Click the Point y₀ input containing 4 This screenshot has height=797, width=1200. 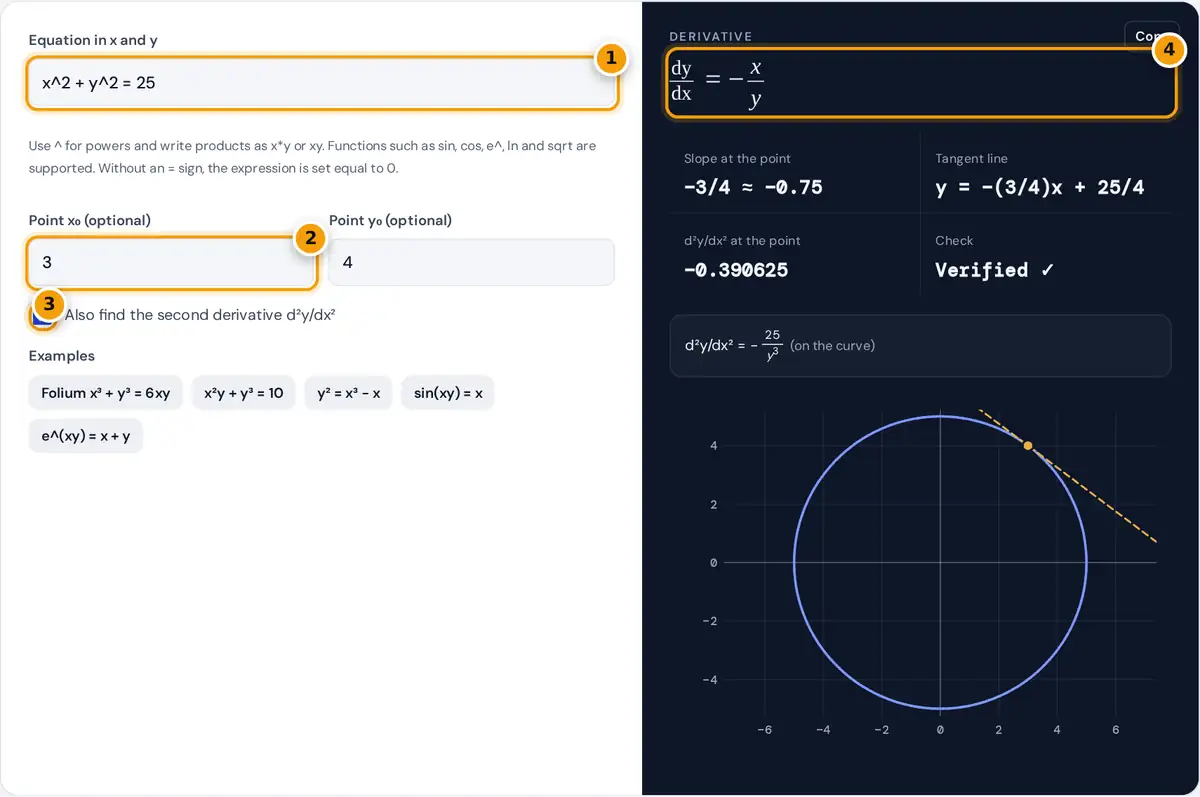472,263
